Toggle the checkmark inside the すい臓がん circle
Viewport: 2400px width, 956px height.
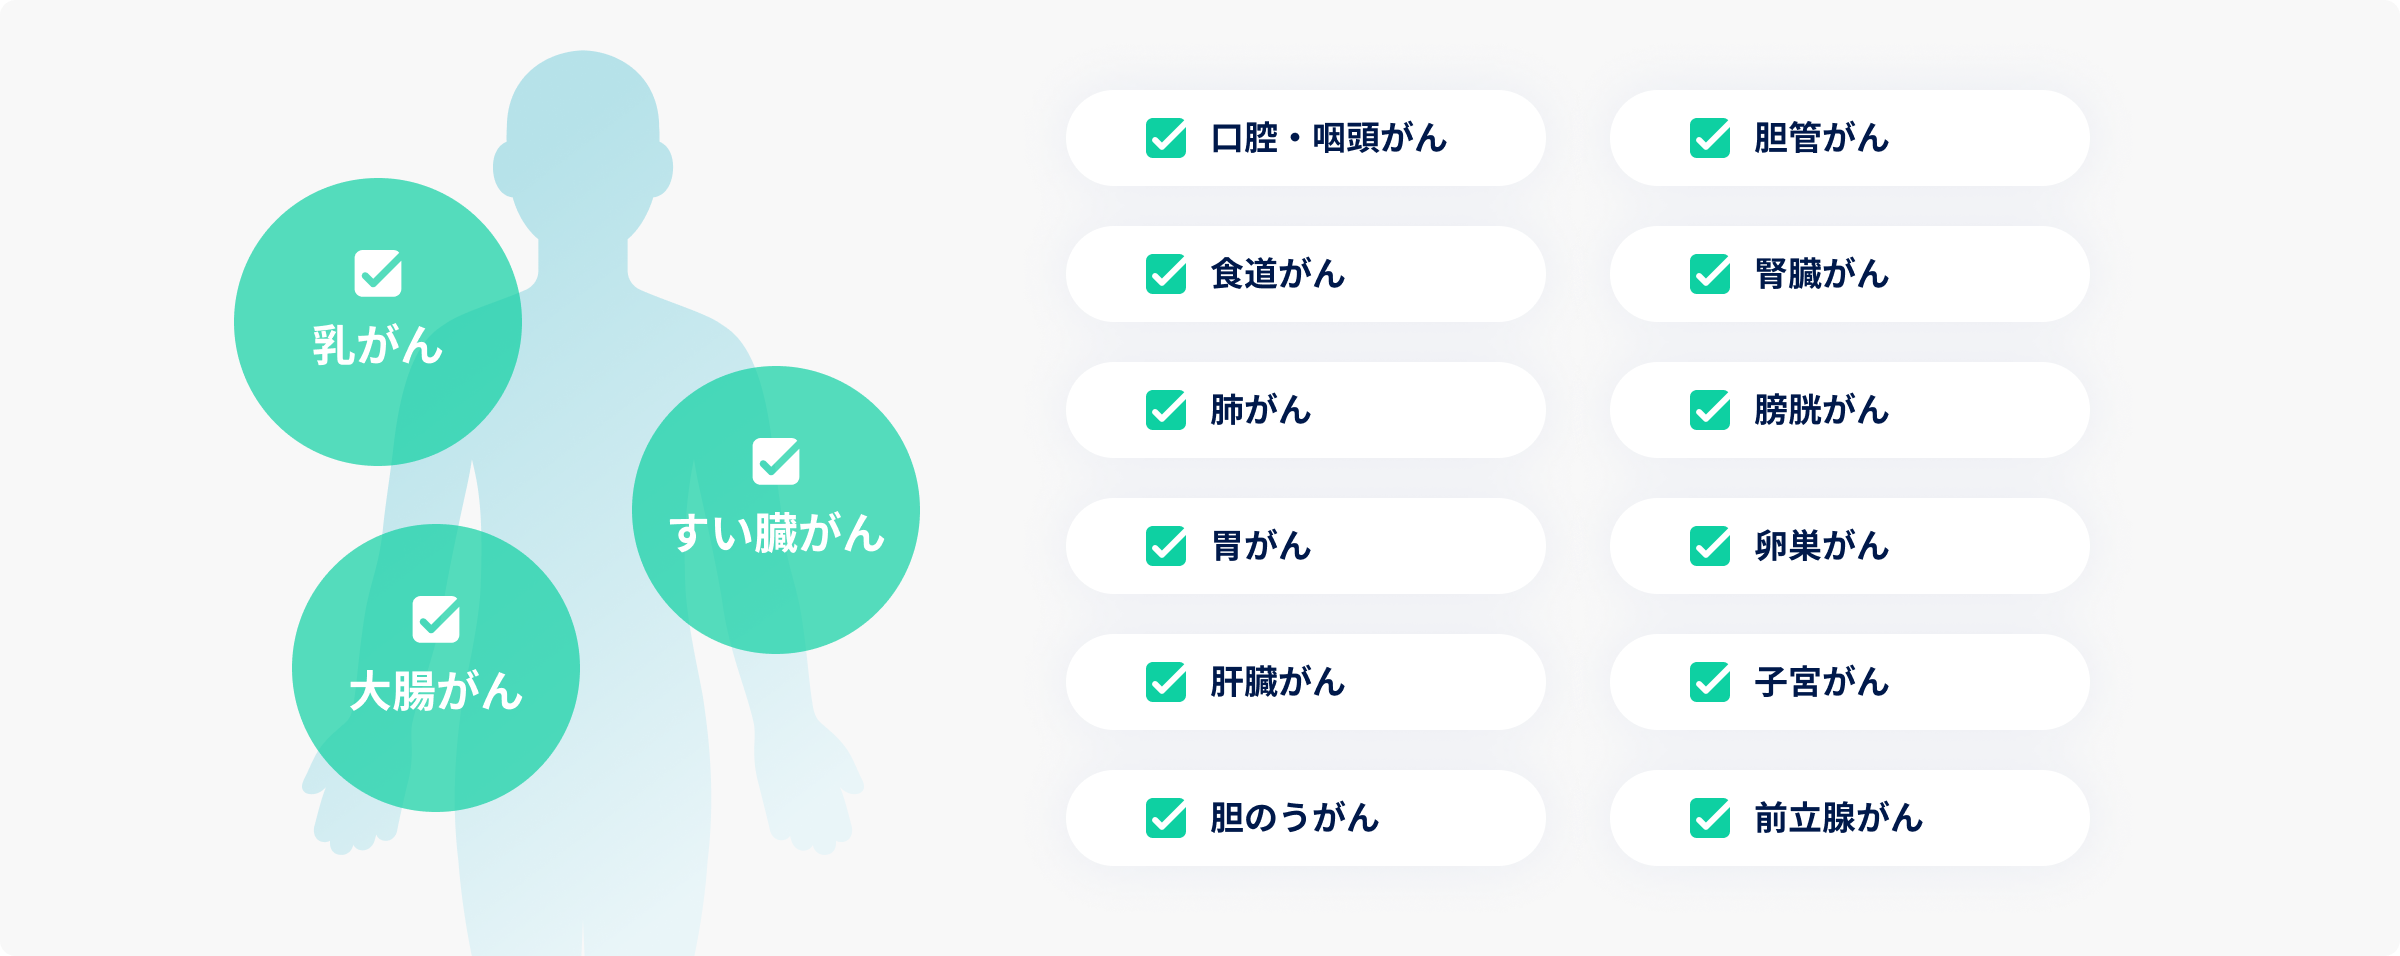tap(776, 461)
